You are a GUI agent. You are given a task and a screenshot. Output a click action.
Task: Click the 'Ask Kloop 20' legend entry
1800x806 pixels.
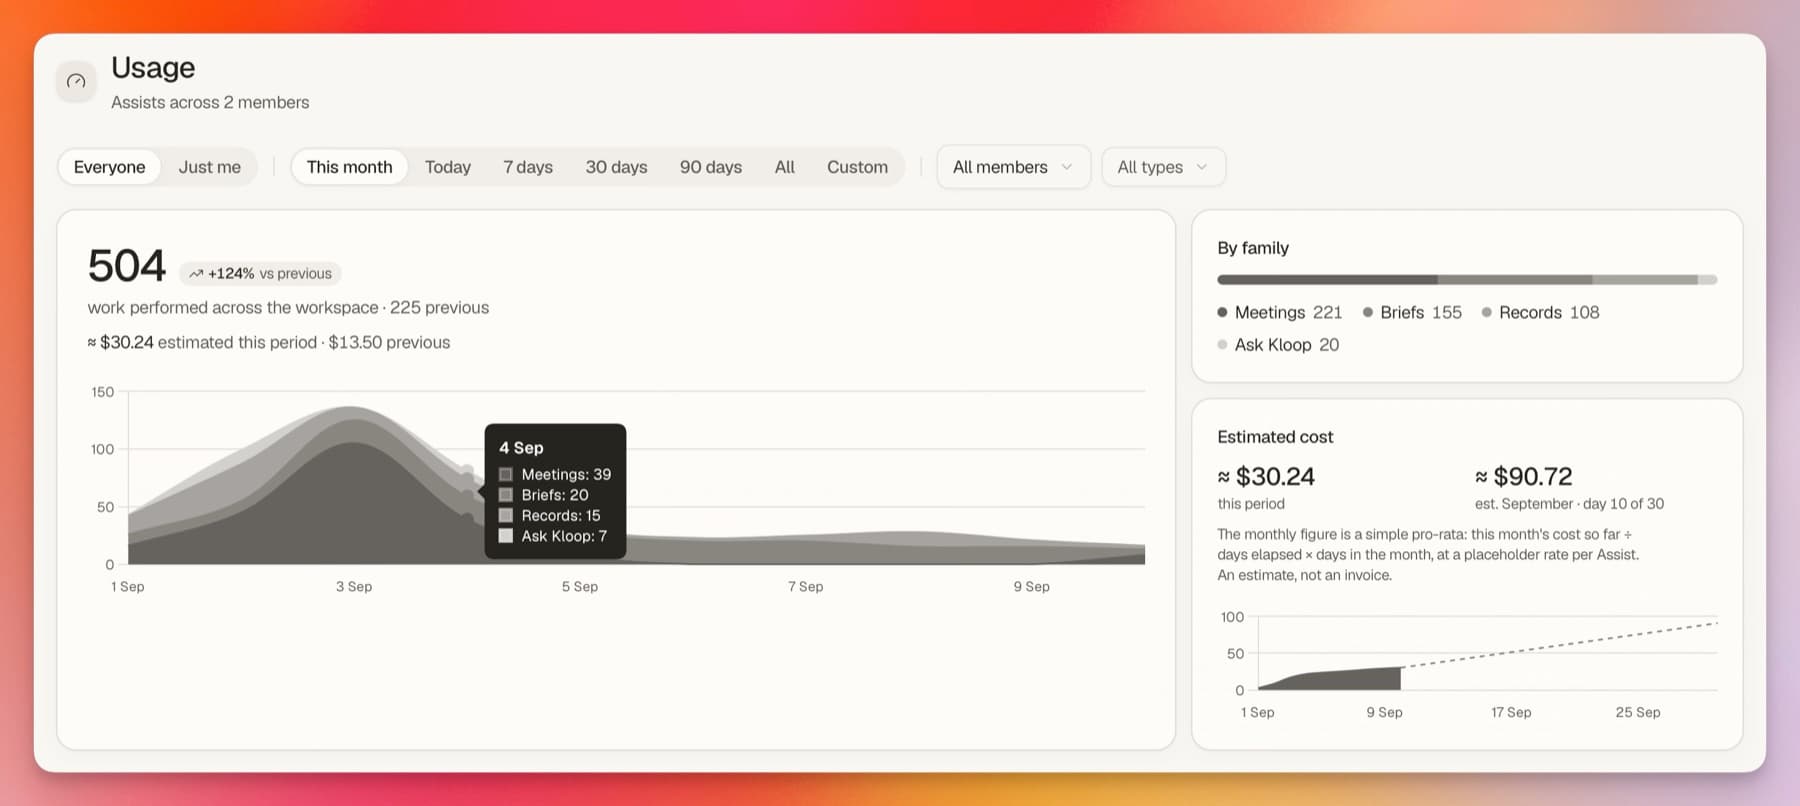pyautogui.click(x=1278, y=344)
